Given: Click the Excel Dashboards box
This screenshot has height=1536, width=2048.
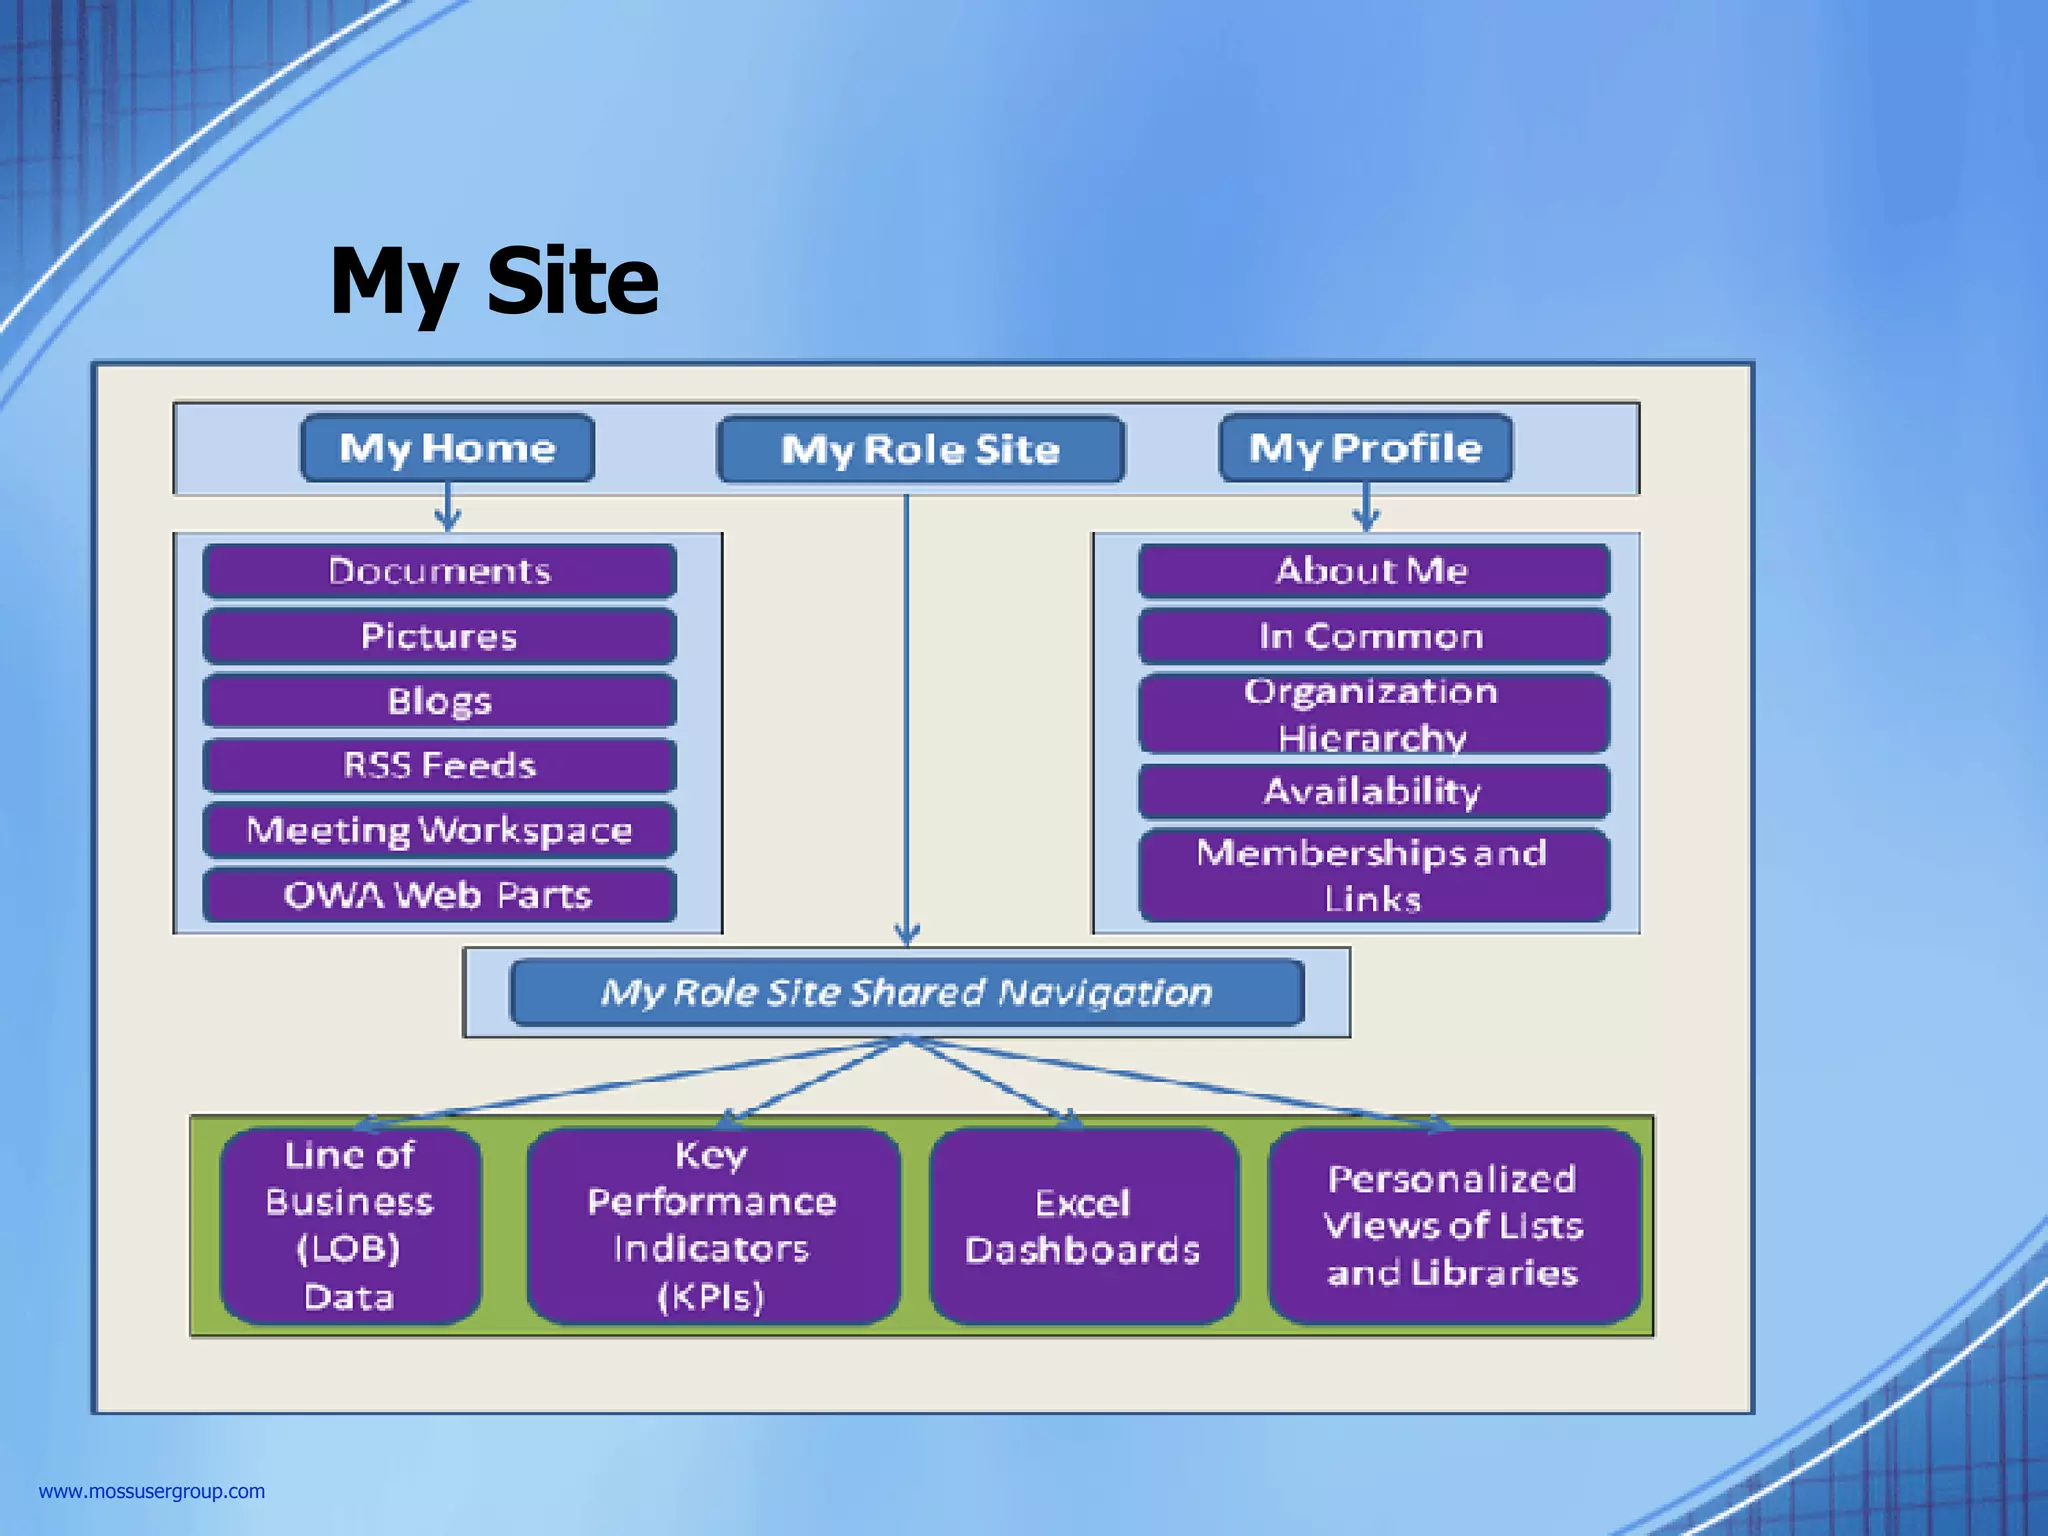Looking at the screenshot, I should 1083,1226.
